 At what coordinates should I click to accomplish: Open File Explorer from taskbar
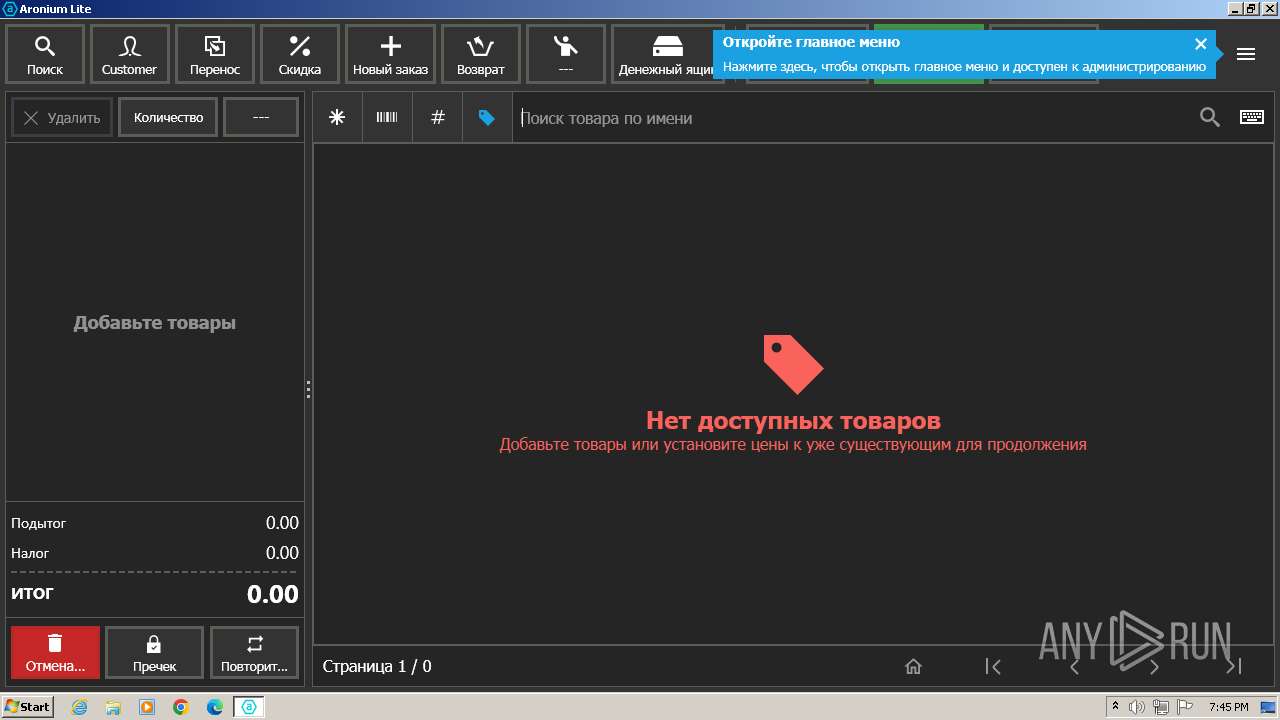(113, 707)
